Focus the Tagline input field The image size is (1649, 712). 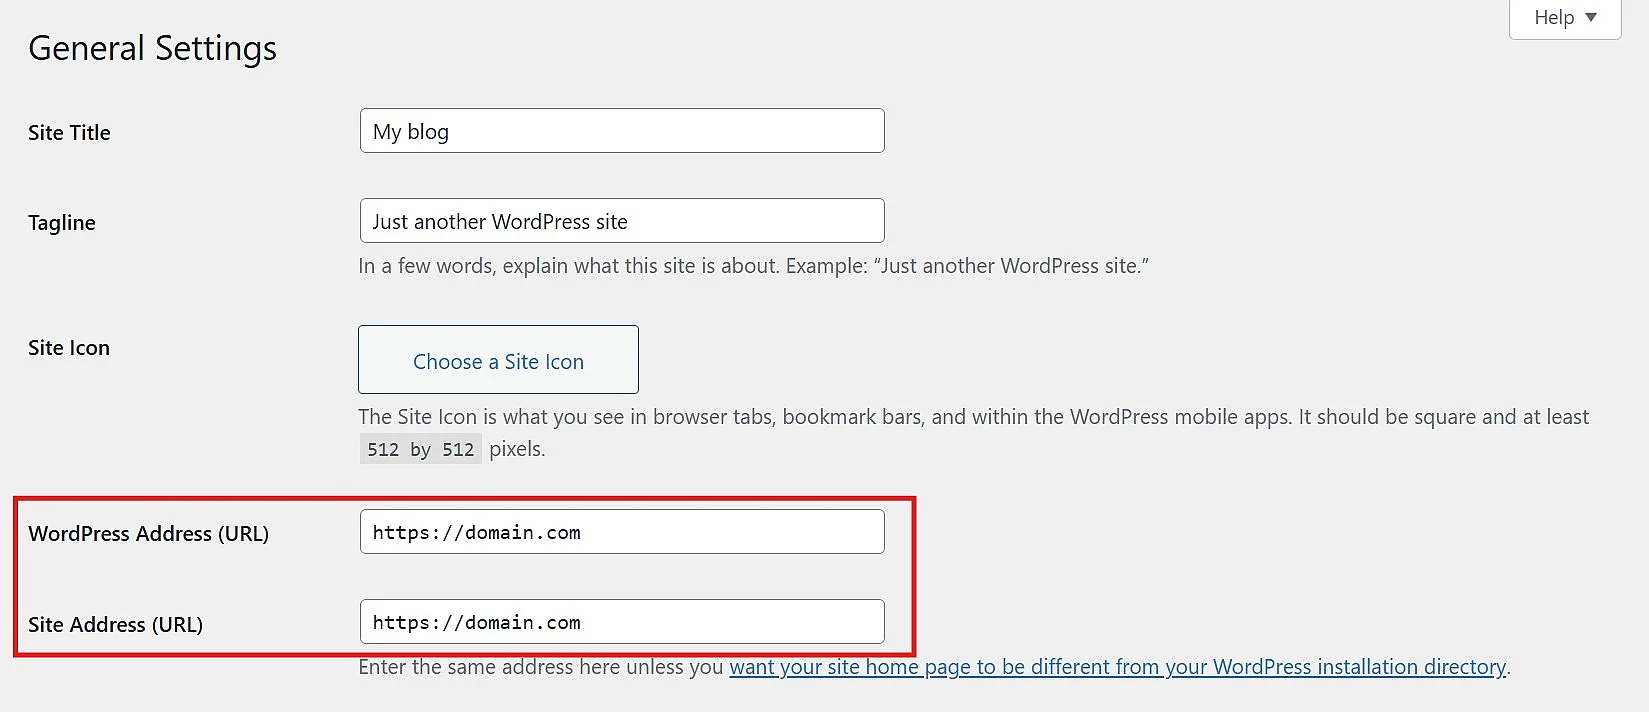(x=622, y=221)
